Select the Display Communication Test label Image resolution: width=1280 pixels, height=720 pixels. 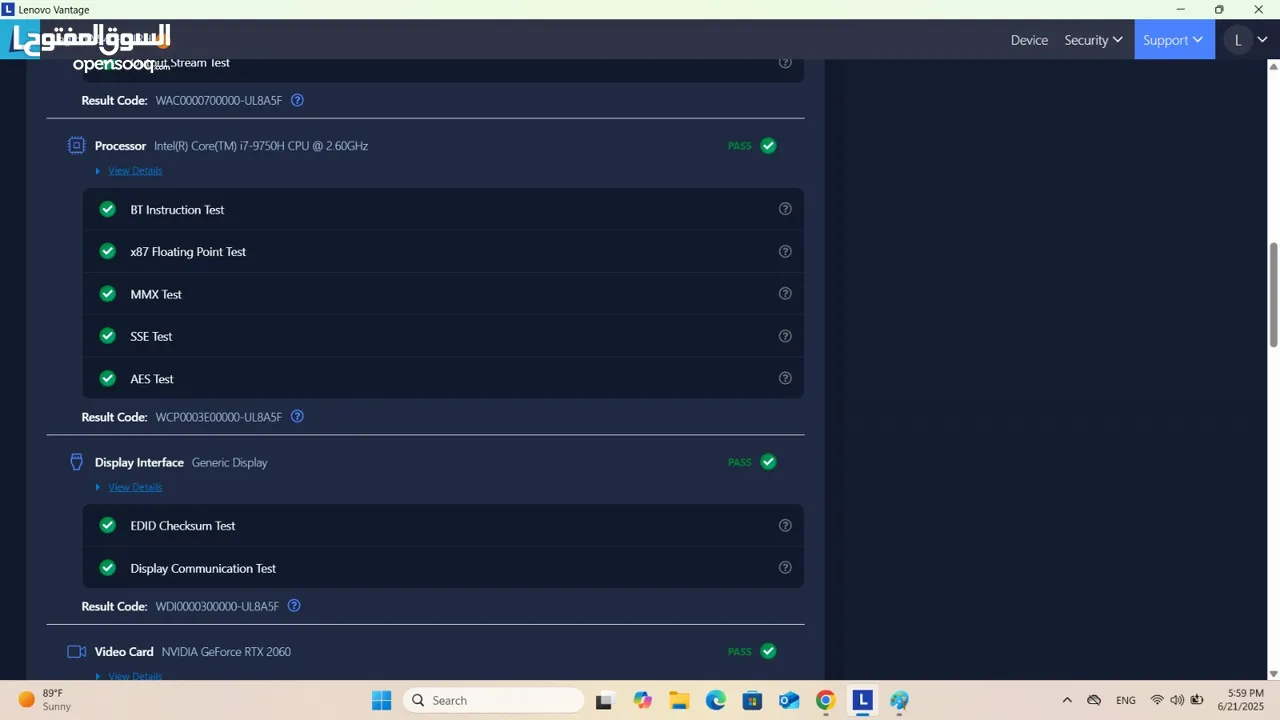click(x=203, y=568)
